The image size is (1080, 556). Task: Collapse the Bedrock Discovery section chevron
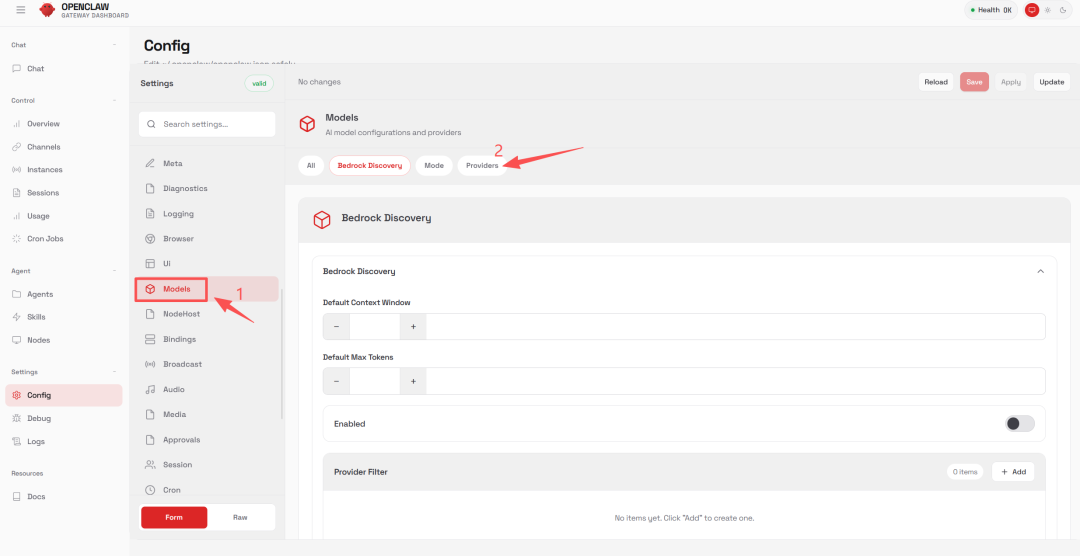[x=1040, y=271]
